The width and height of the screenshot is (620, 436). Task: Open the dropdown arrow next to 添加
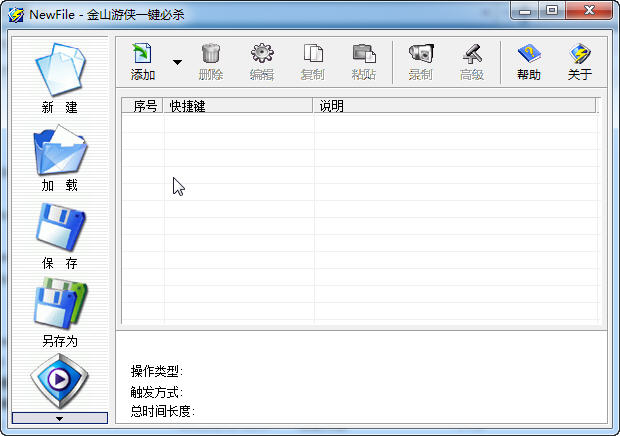[x=178, y=62]
